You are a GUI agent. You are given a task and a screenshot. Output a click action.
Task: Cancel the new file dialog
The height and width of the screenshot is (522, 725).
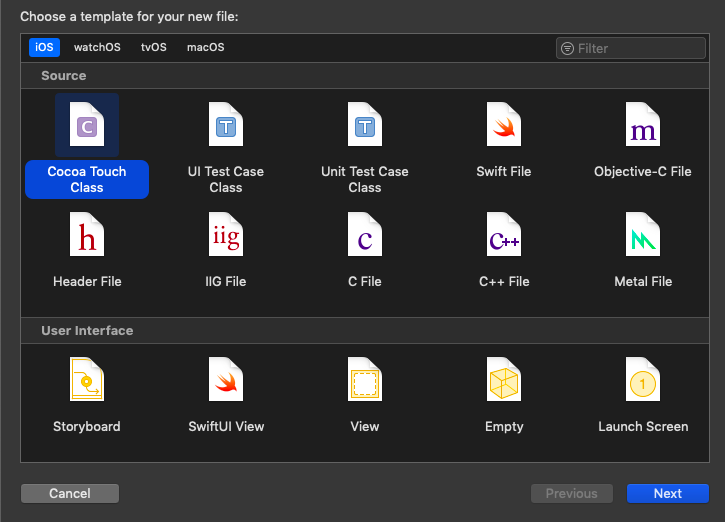pyautogui.click(x=70, y=493)
